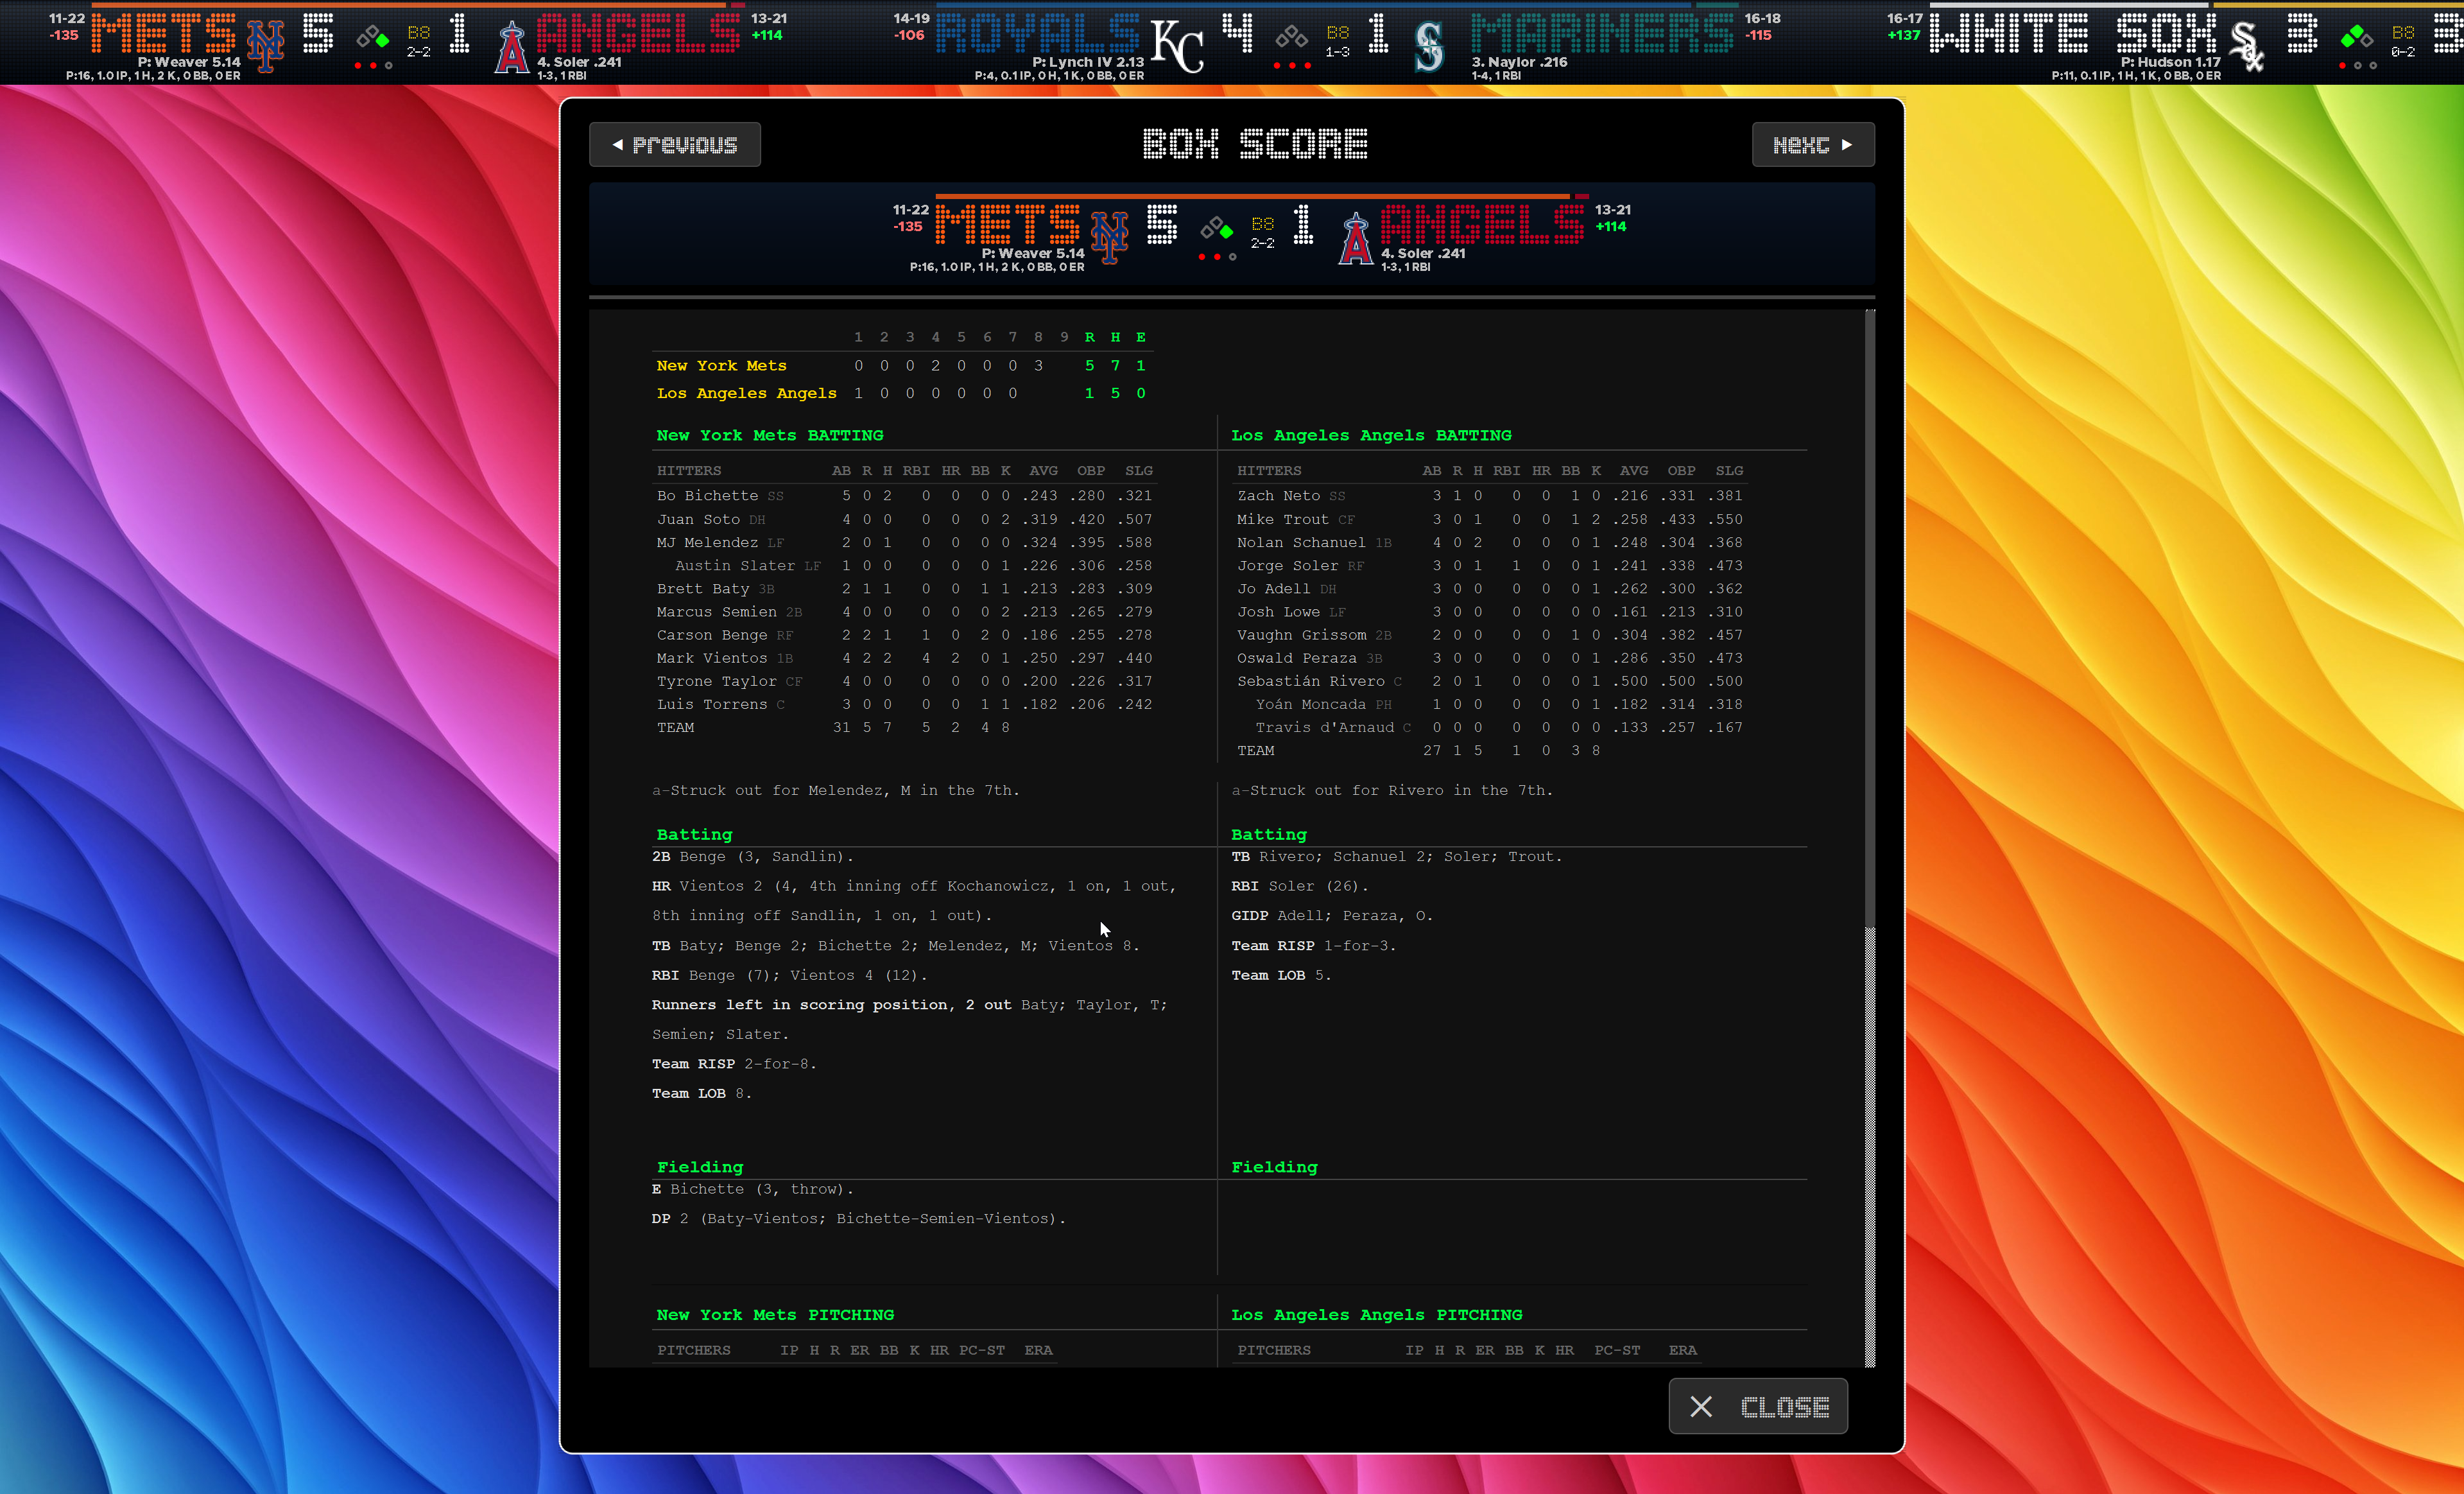The width and height of the screenshot is (2464, 1494).
Task: Click base diamond icon of White Sox ticker
Action: click(x=2357, y=37)
